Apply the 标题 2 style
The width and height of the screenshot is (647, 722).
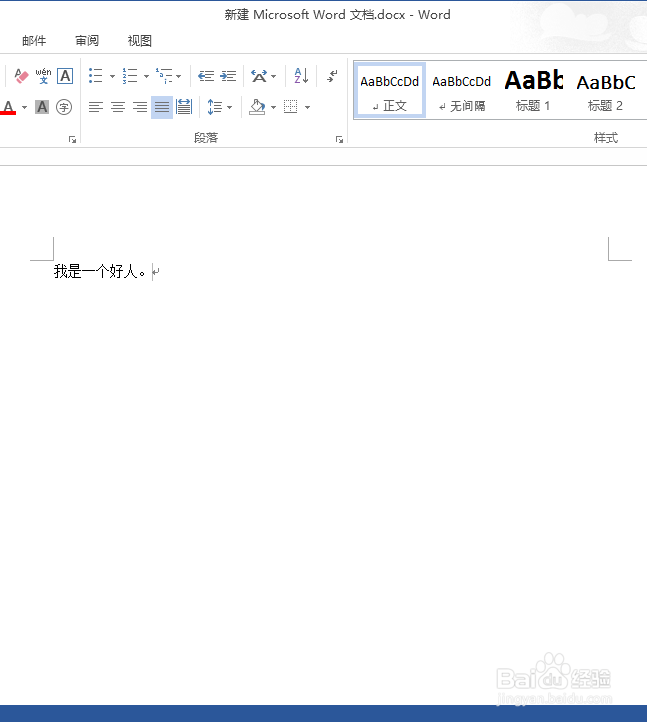click(x=606, y=90)
